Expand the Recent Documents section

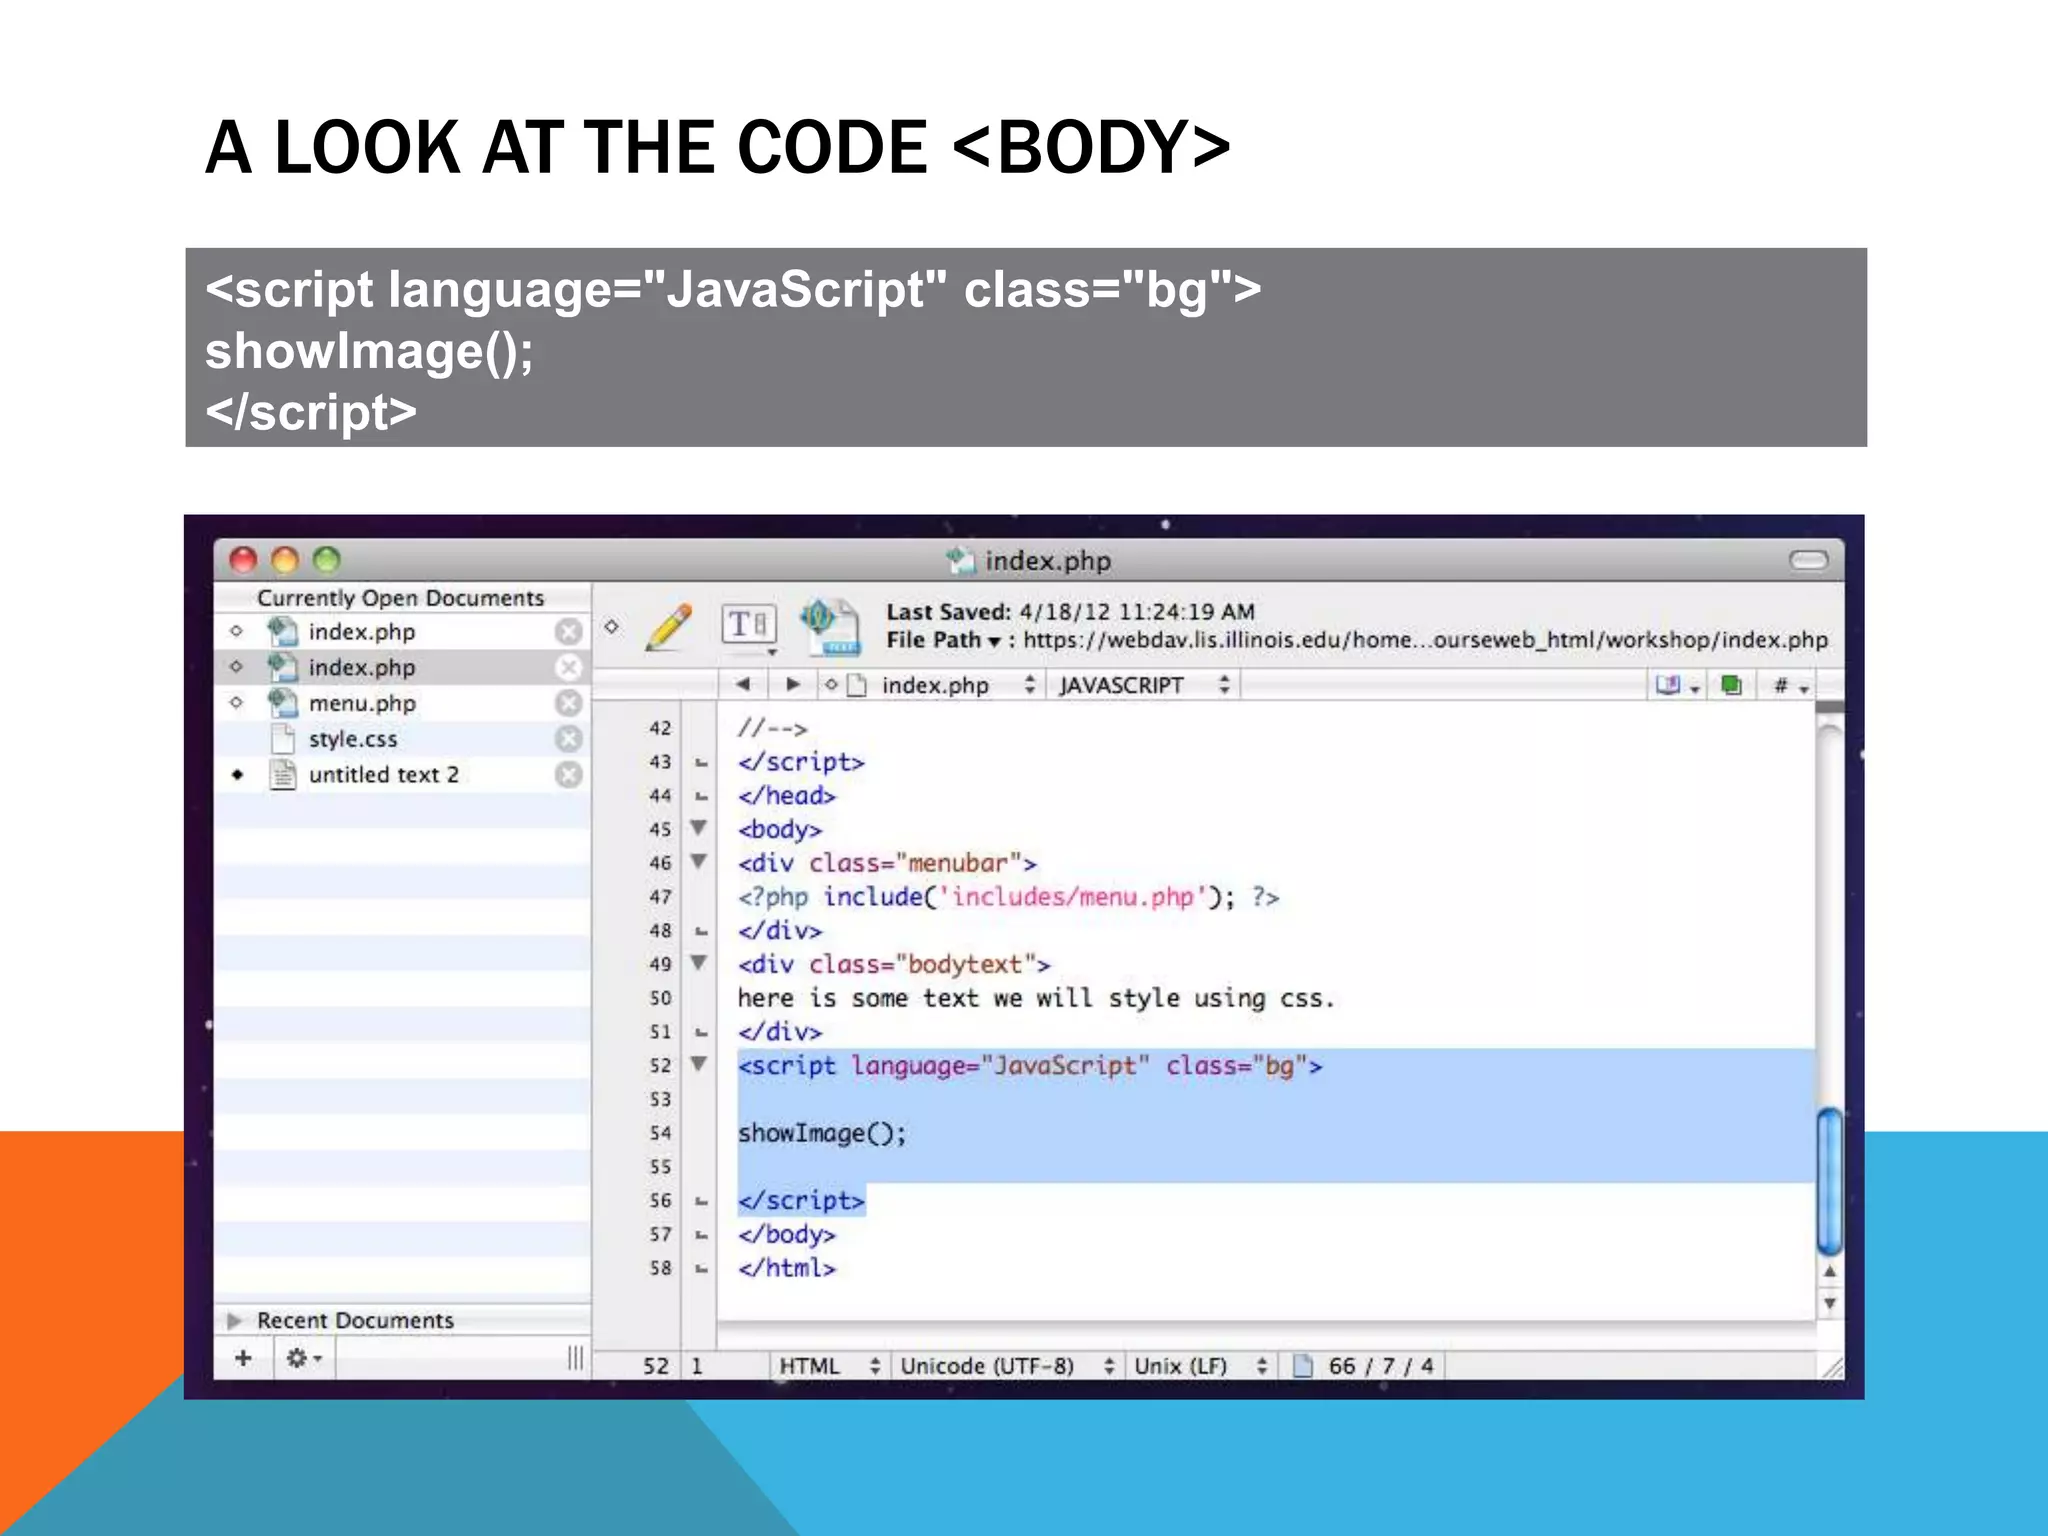pos(234,1321)
